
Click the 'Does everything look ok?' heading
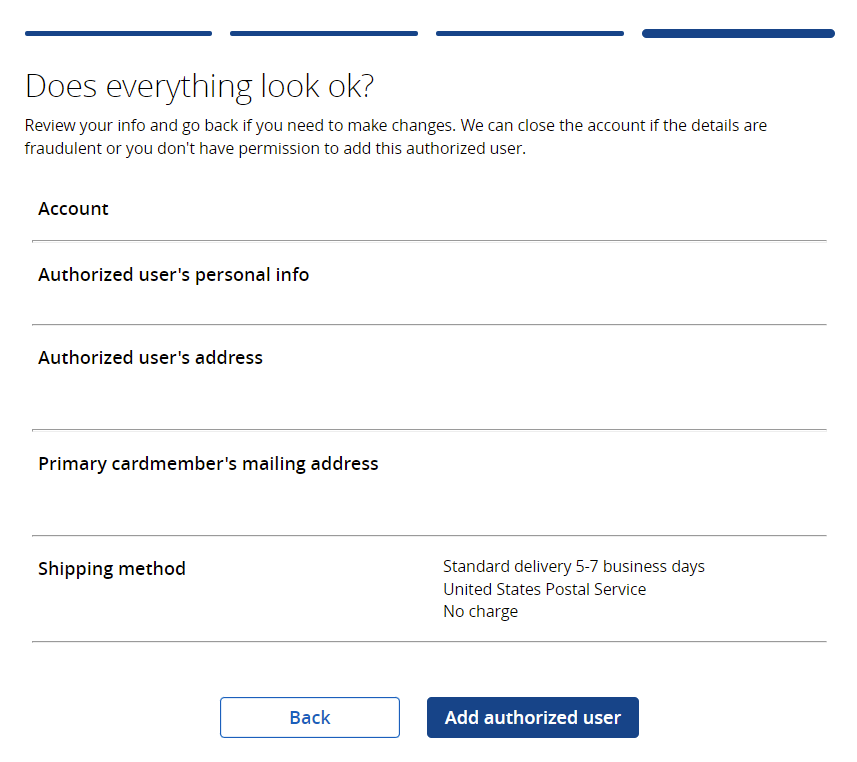tap(199, 86)
